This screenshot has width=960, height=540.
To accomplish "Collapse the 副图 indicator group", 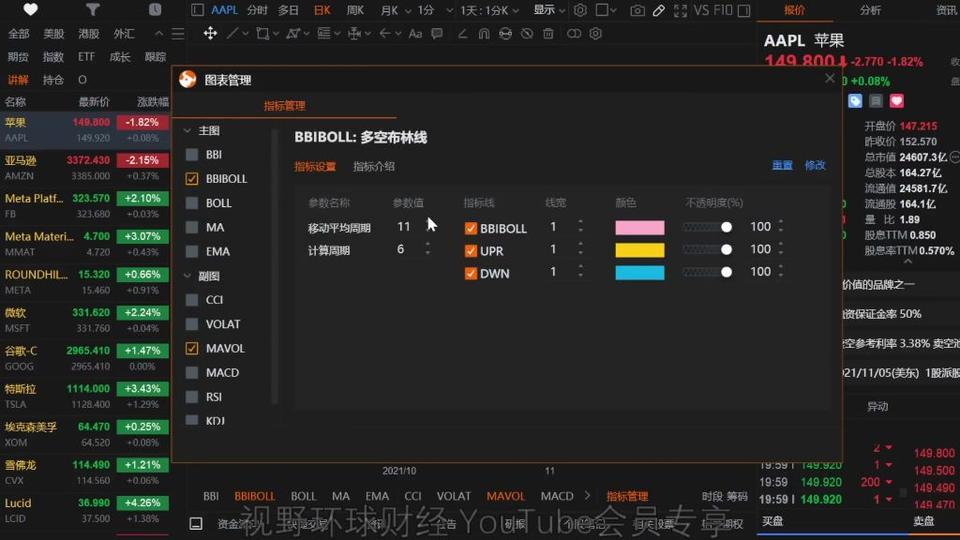I will pyautogui.click(x=187, y=276).
